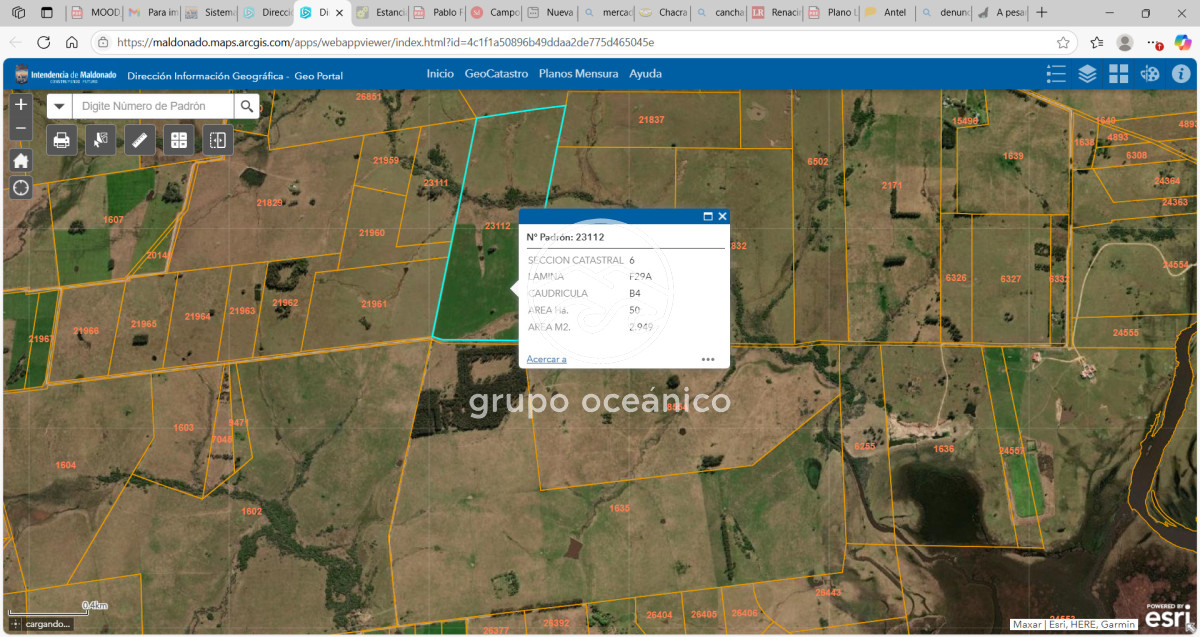Open the drawing palette tool

(x=1150, y=73)
